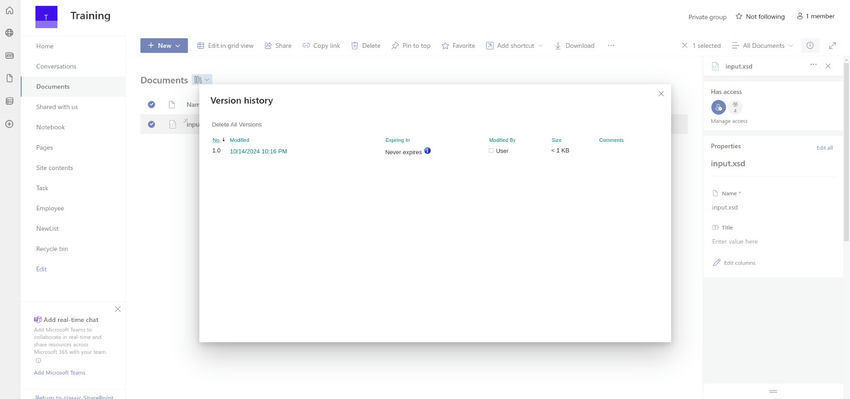Open the My files page icon

pos(9,78)
